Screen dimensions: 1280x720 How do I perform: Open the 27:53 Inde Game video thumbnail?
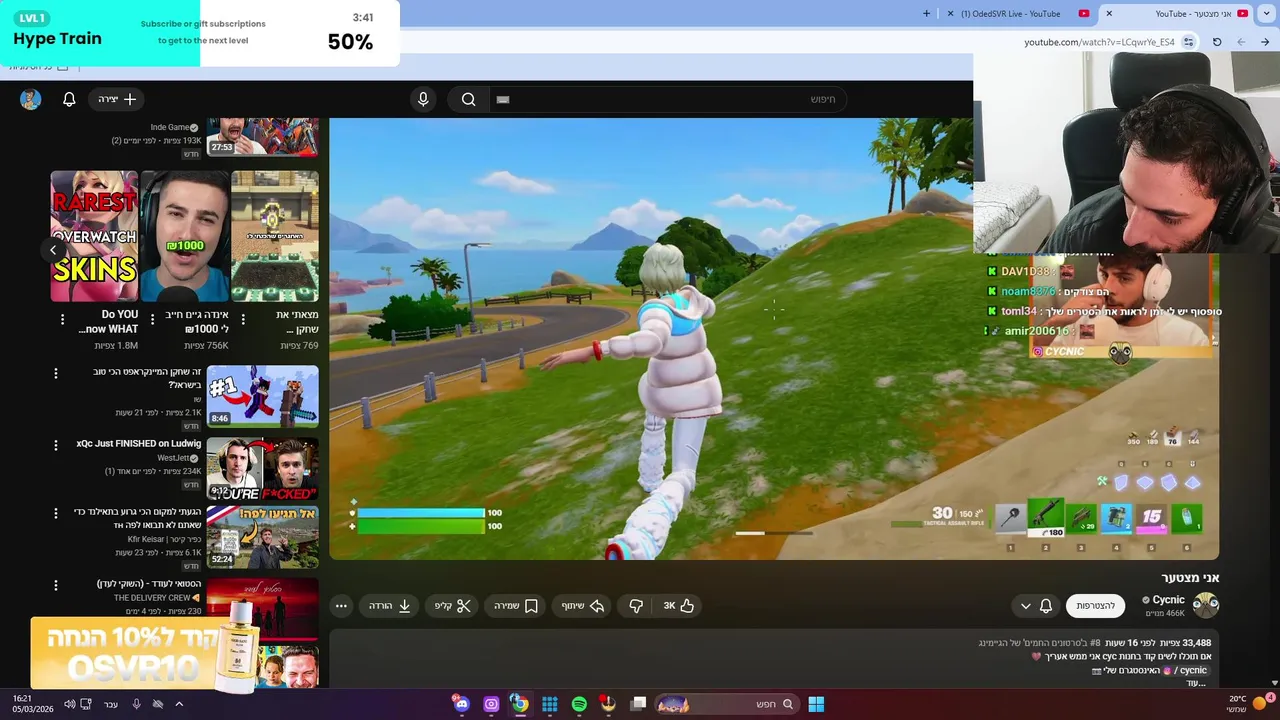pyautogui.click(x=263, y=137)
